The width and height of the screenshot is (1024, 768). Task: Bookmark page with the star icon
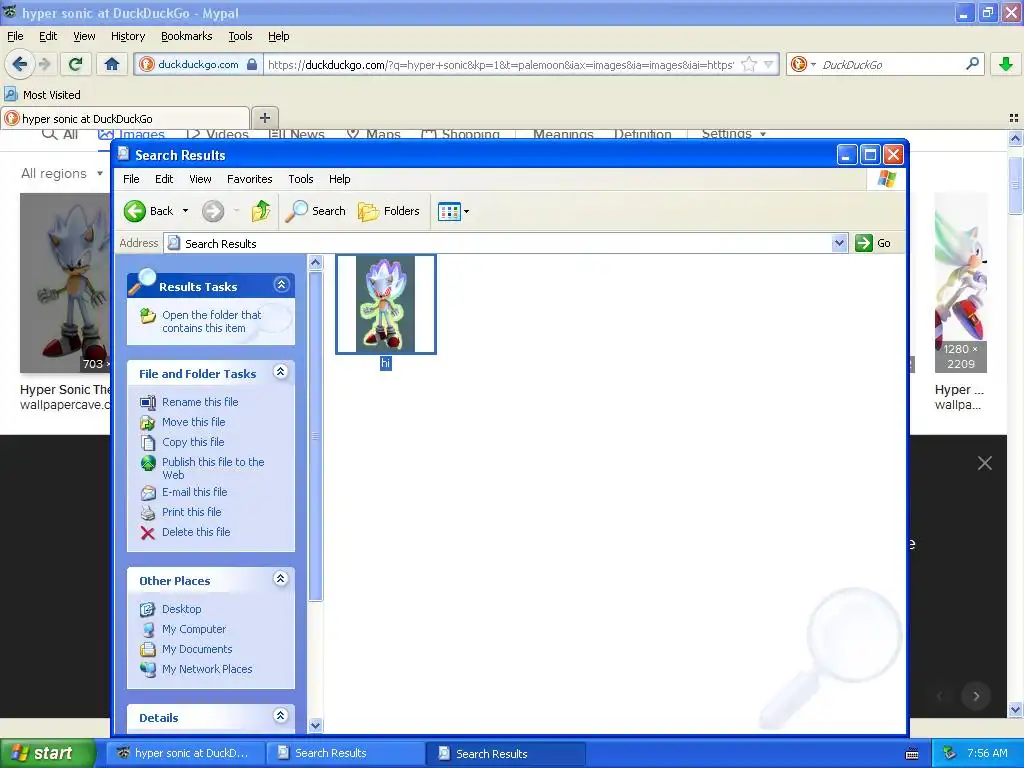(749, 64)
